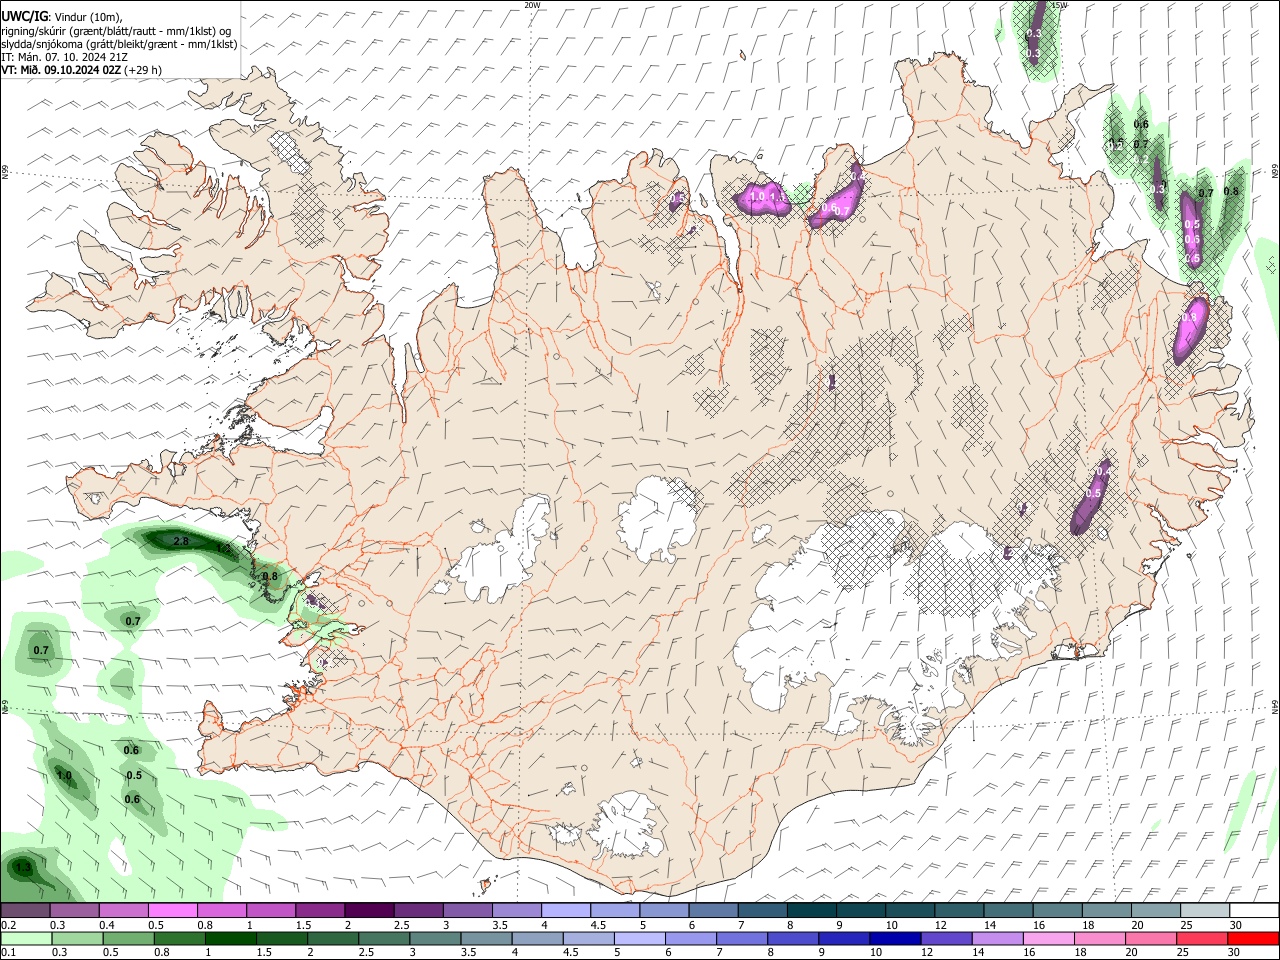Select the '15W' longitude label

(x=1060, y=5)
